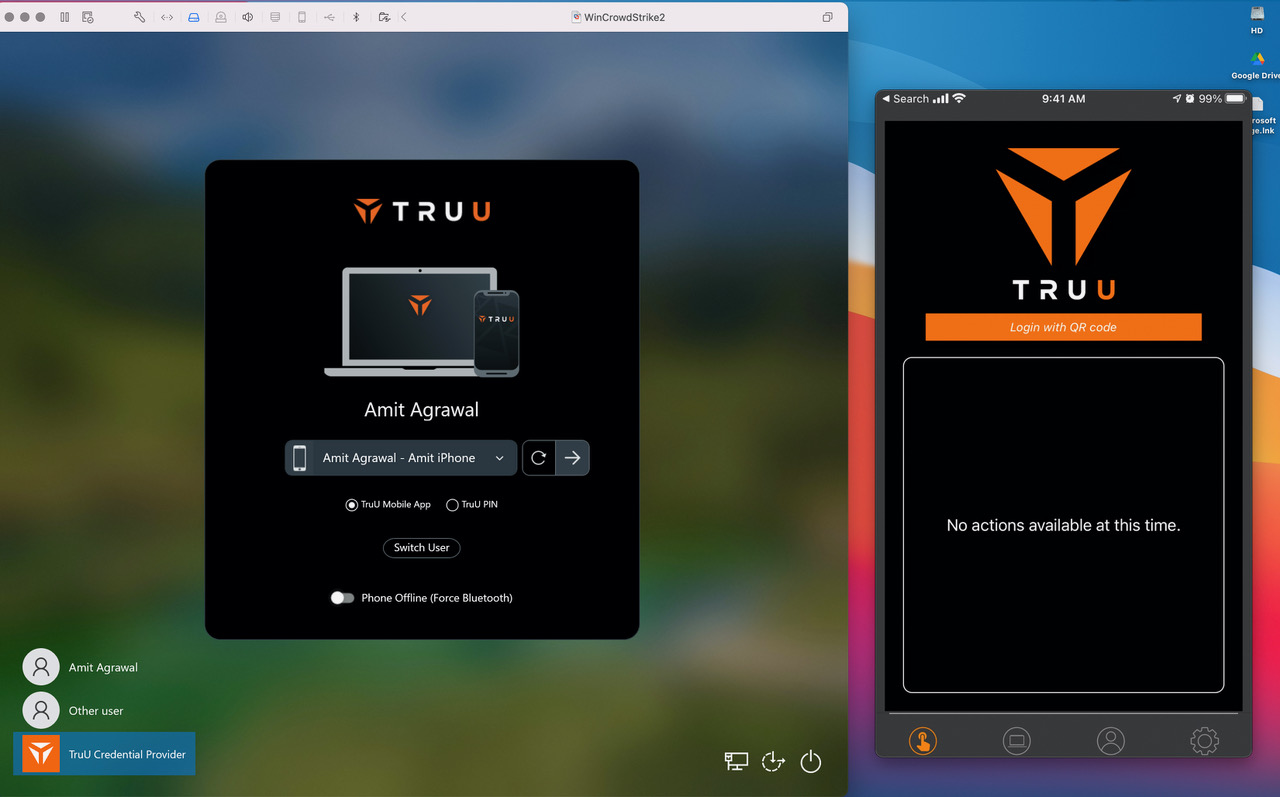Image resolution: width=1280 pixels, height=797 pixels.
Task: Click the refresh devices icon next to the dropdown
Action: tap(539, 457)
